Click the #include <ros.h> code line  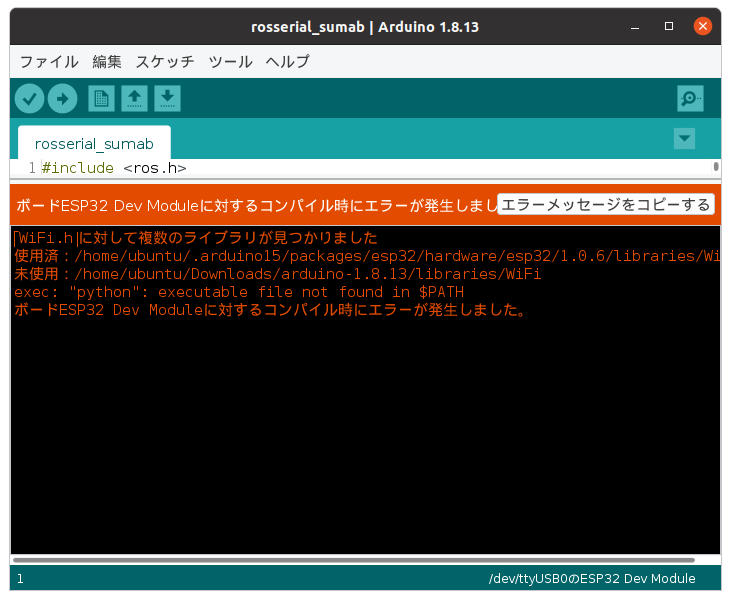coord(114,168)
